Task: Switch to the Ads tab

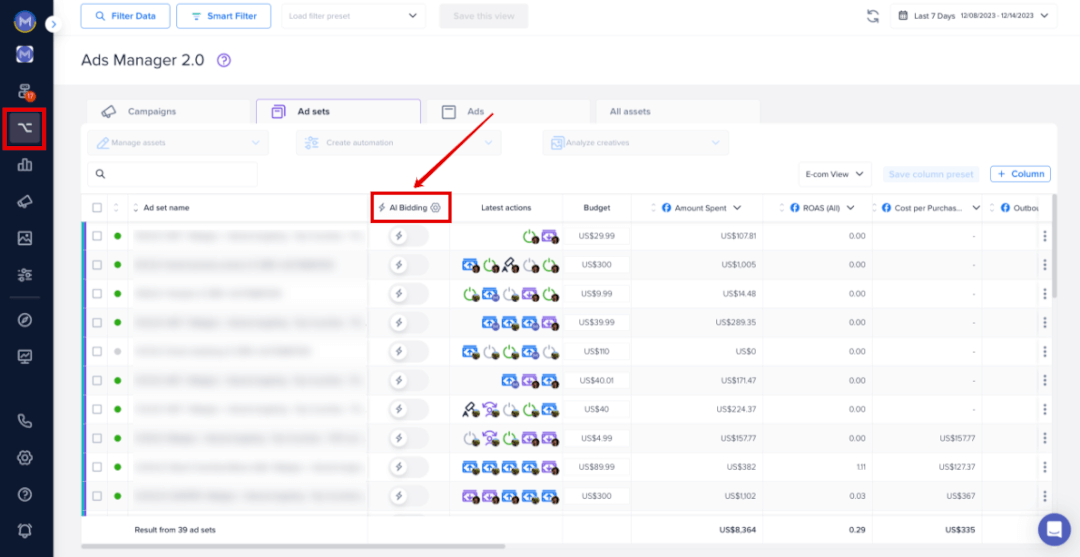Action: pyautogui.click(x=508, y=111)
